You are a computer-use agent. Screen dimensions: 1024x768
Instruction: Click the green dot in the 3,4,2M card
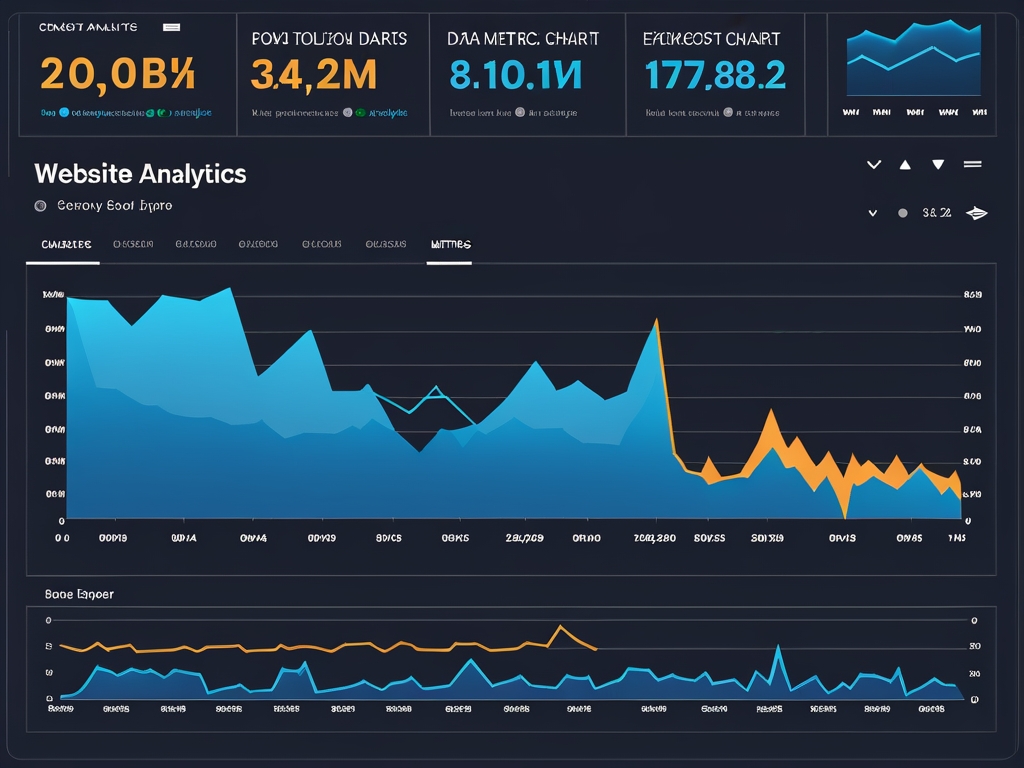point(360,112)
